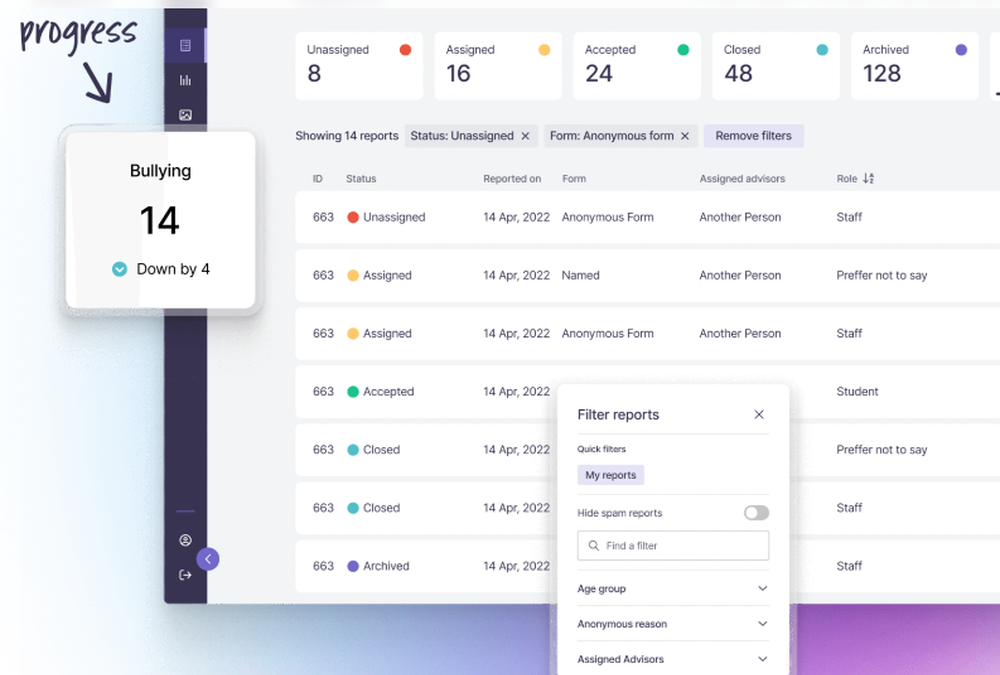
Task: Open the image/media section in the sidebar
Action: pyautogui.click(x=185, y=114)
